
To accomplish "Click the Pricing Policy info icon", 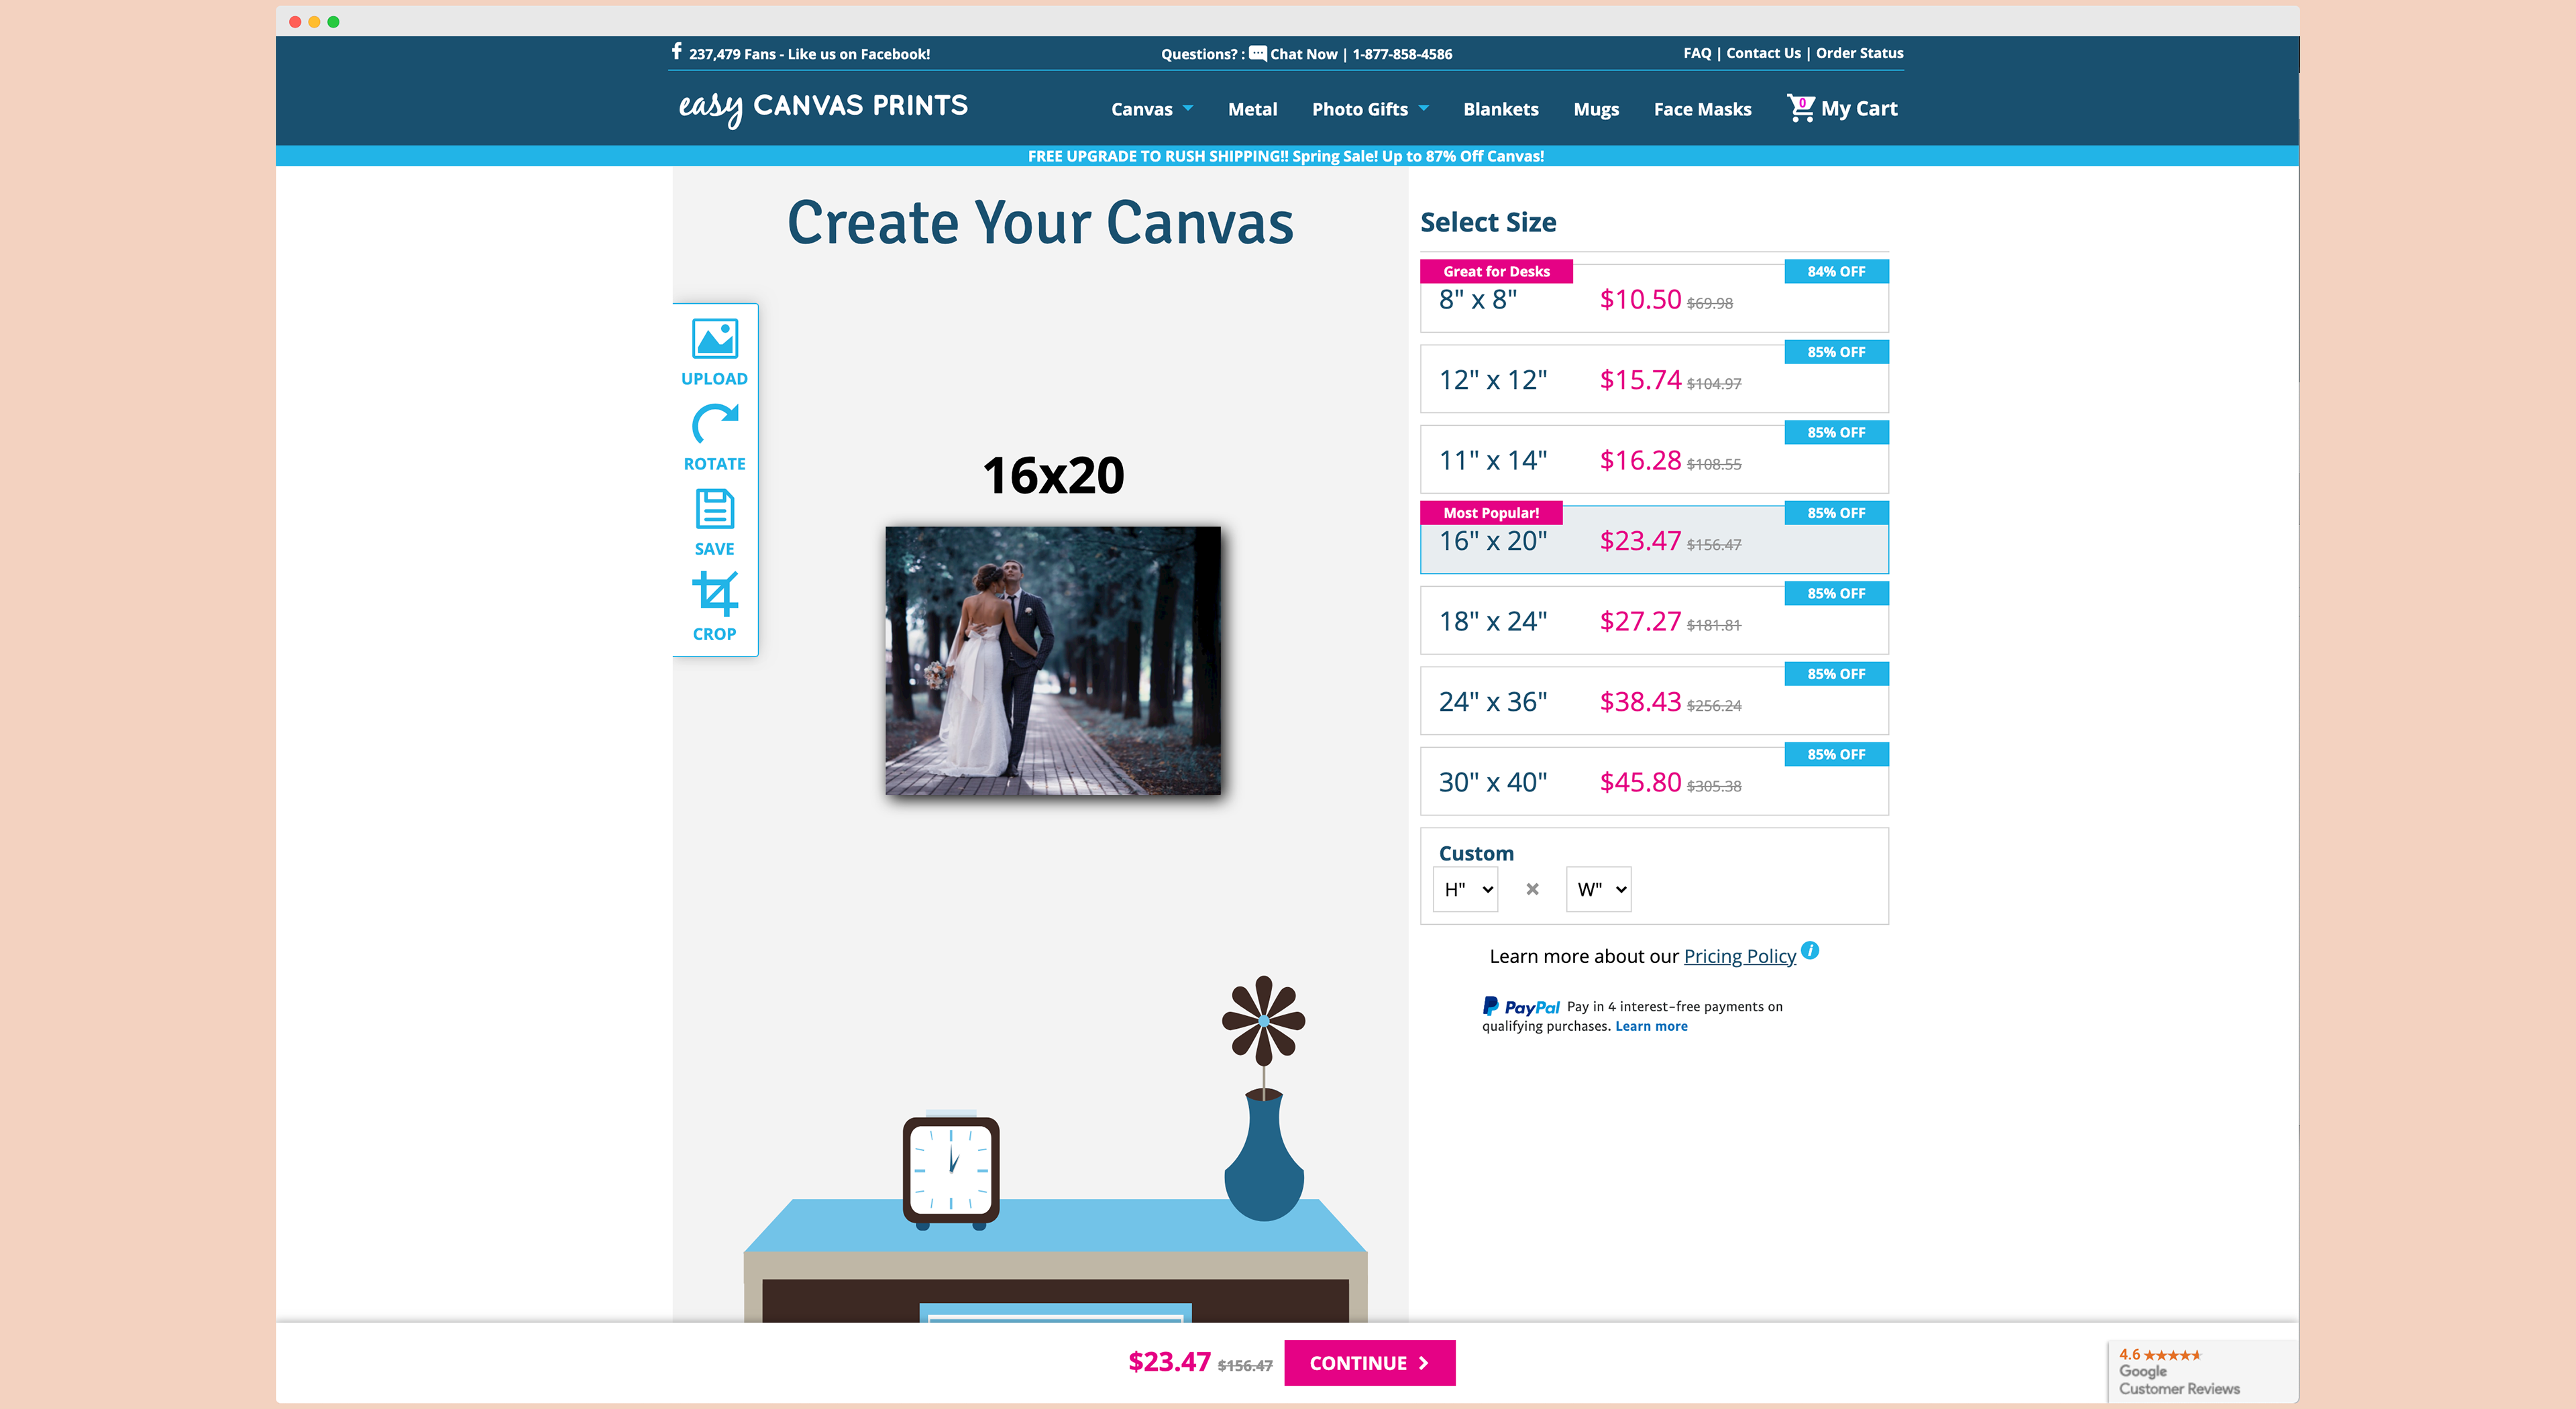I will [x=1809, y=950].
